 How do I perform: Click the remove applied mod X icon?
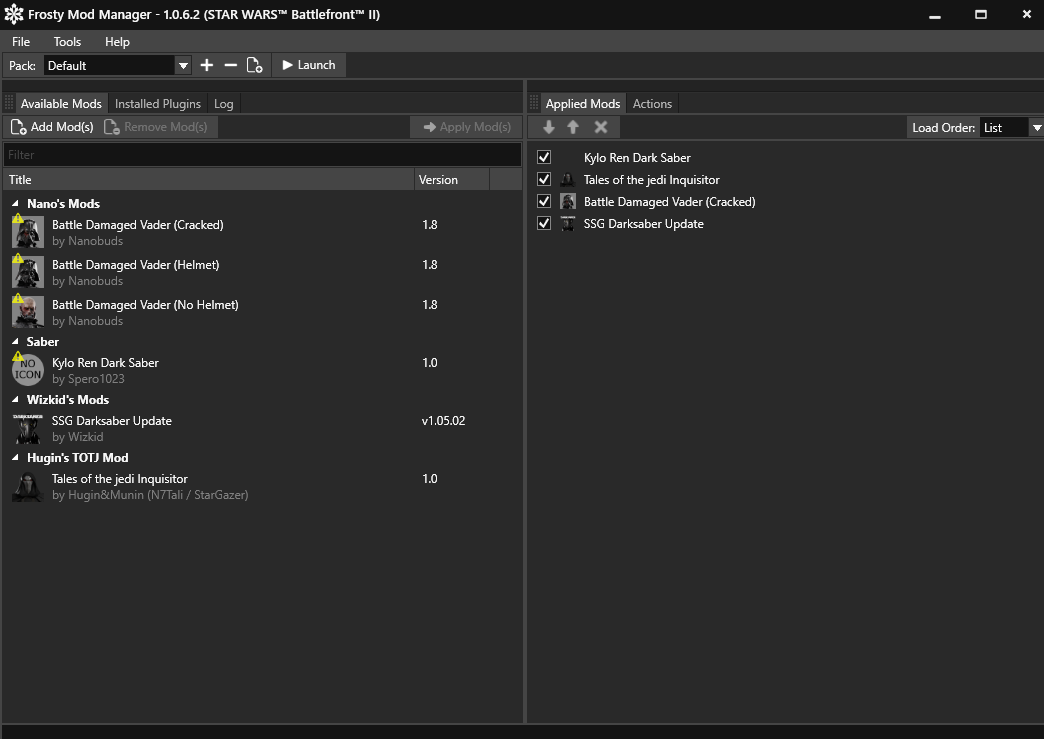pos(600,127)
